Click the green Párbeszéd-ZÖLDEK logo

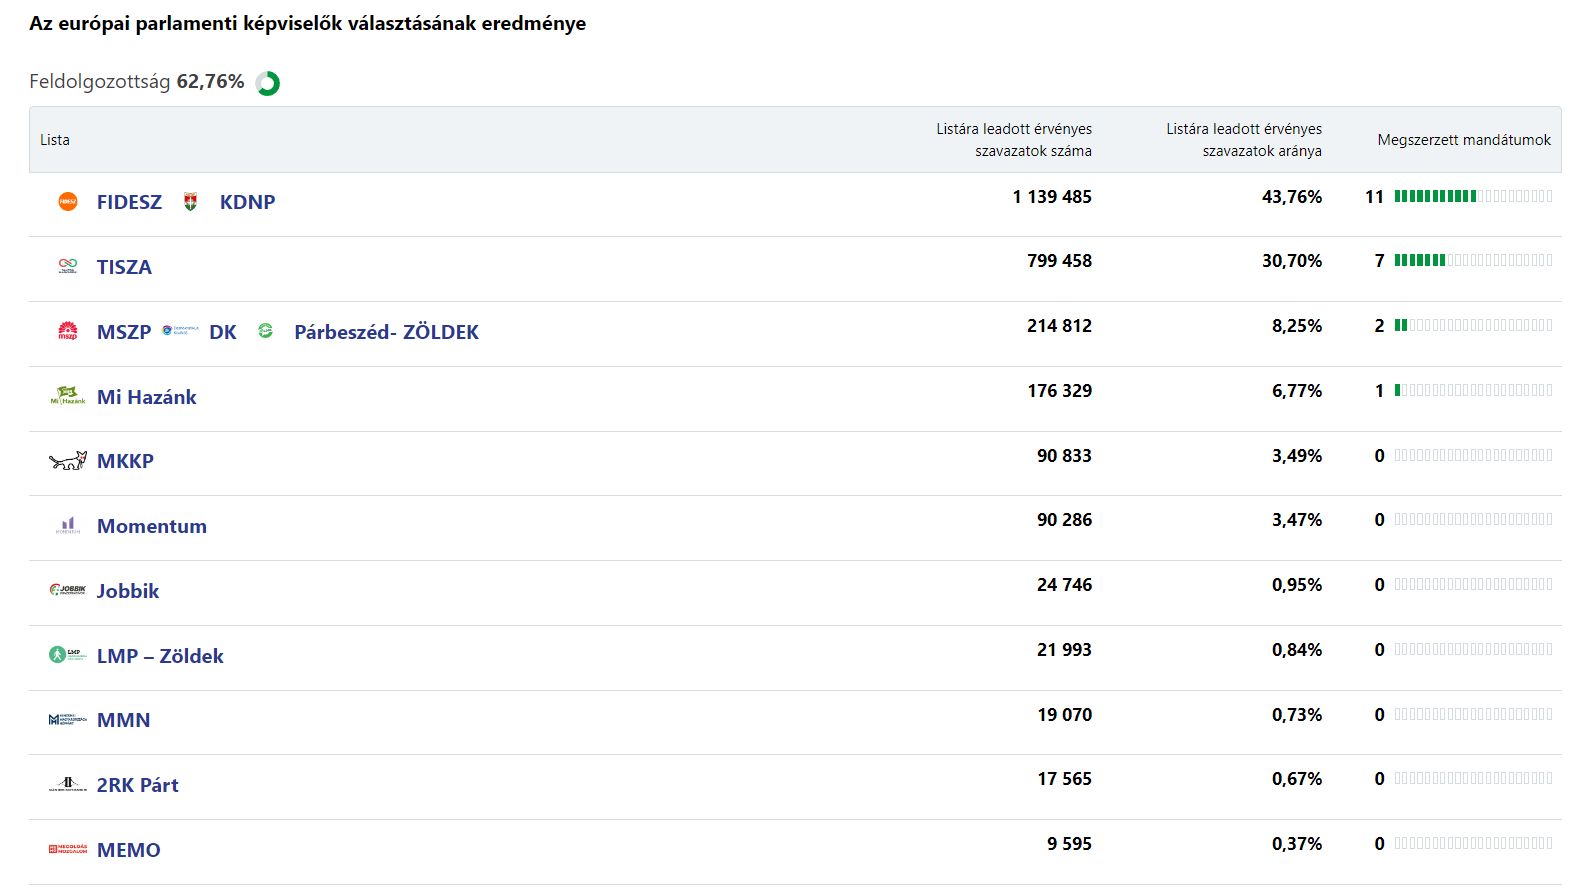point(265,330)
